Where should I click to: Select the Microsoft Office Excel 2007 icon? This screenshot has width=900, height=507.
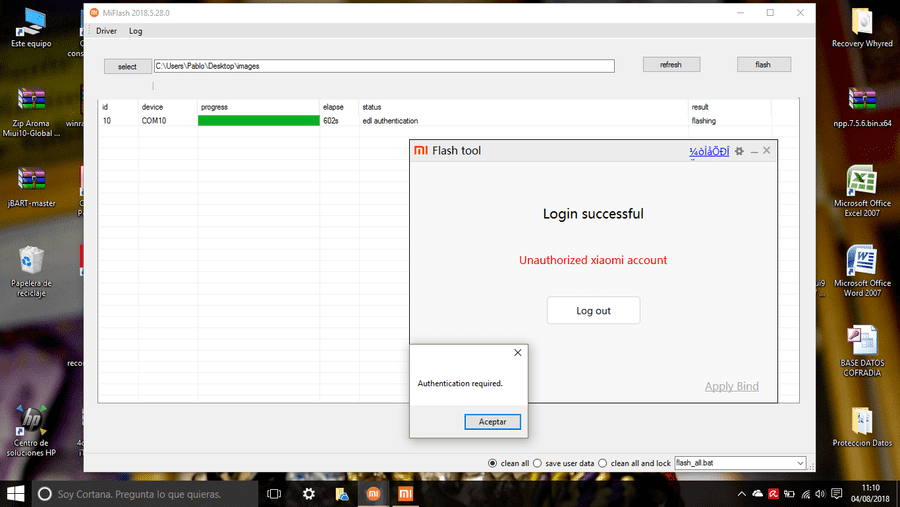click(x=862, y=192)
